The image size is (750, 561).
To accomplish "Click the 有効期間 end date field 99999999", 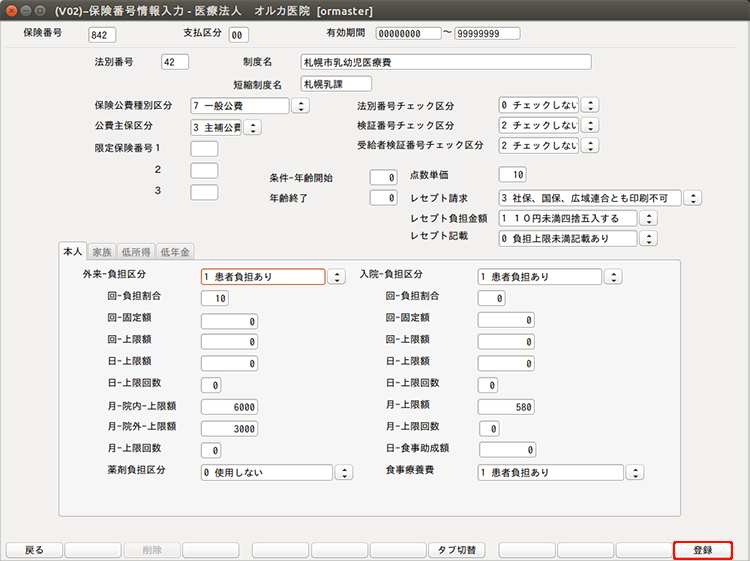I will (487, 33).
